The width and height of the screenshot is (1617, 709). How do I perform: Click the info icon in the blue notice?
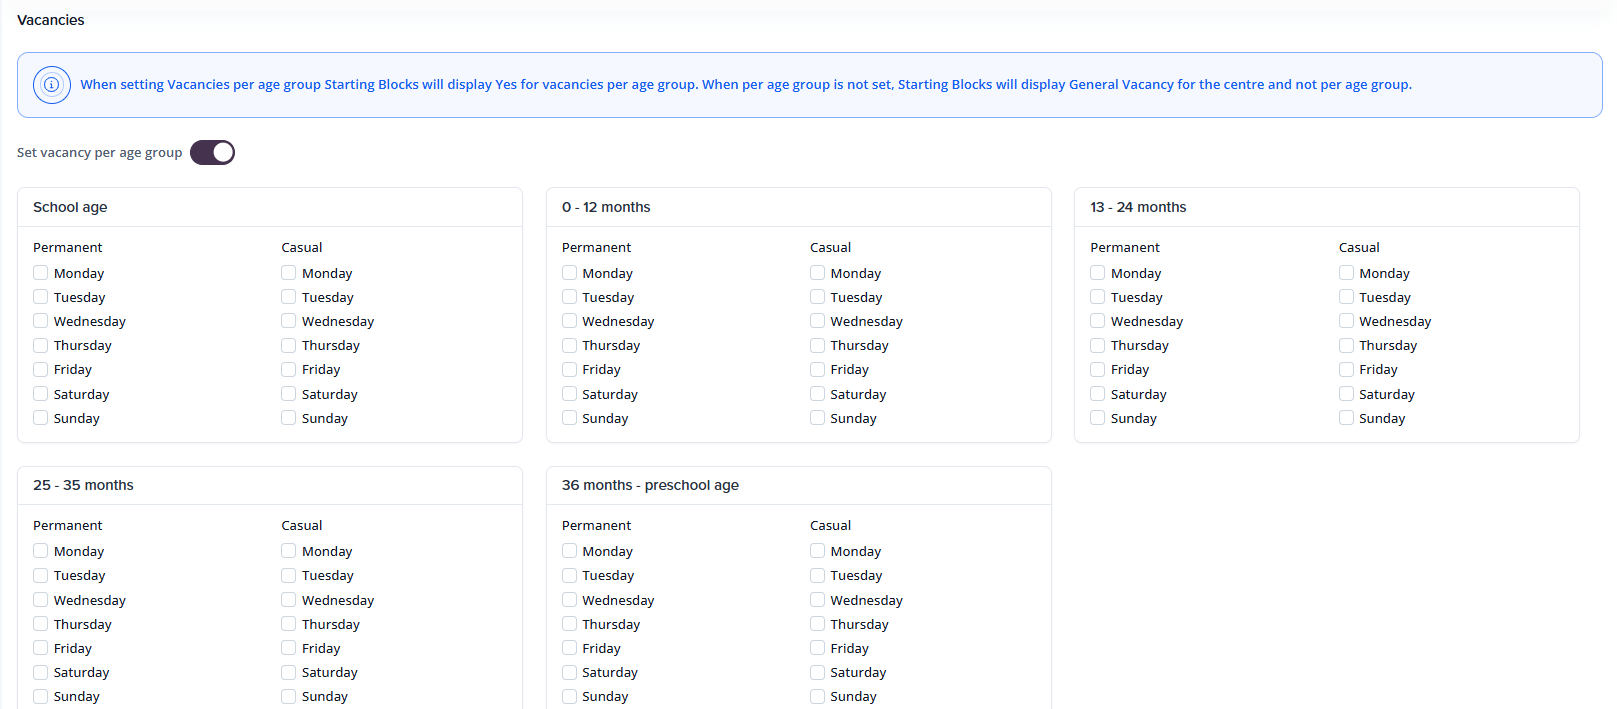click(x=52, y=85)
